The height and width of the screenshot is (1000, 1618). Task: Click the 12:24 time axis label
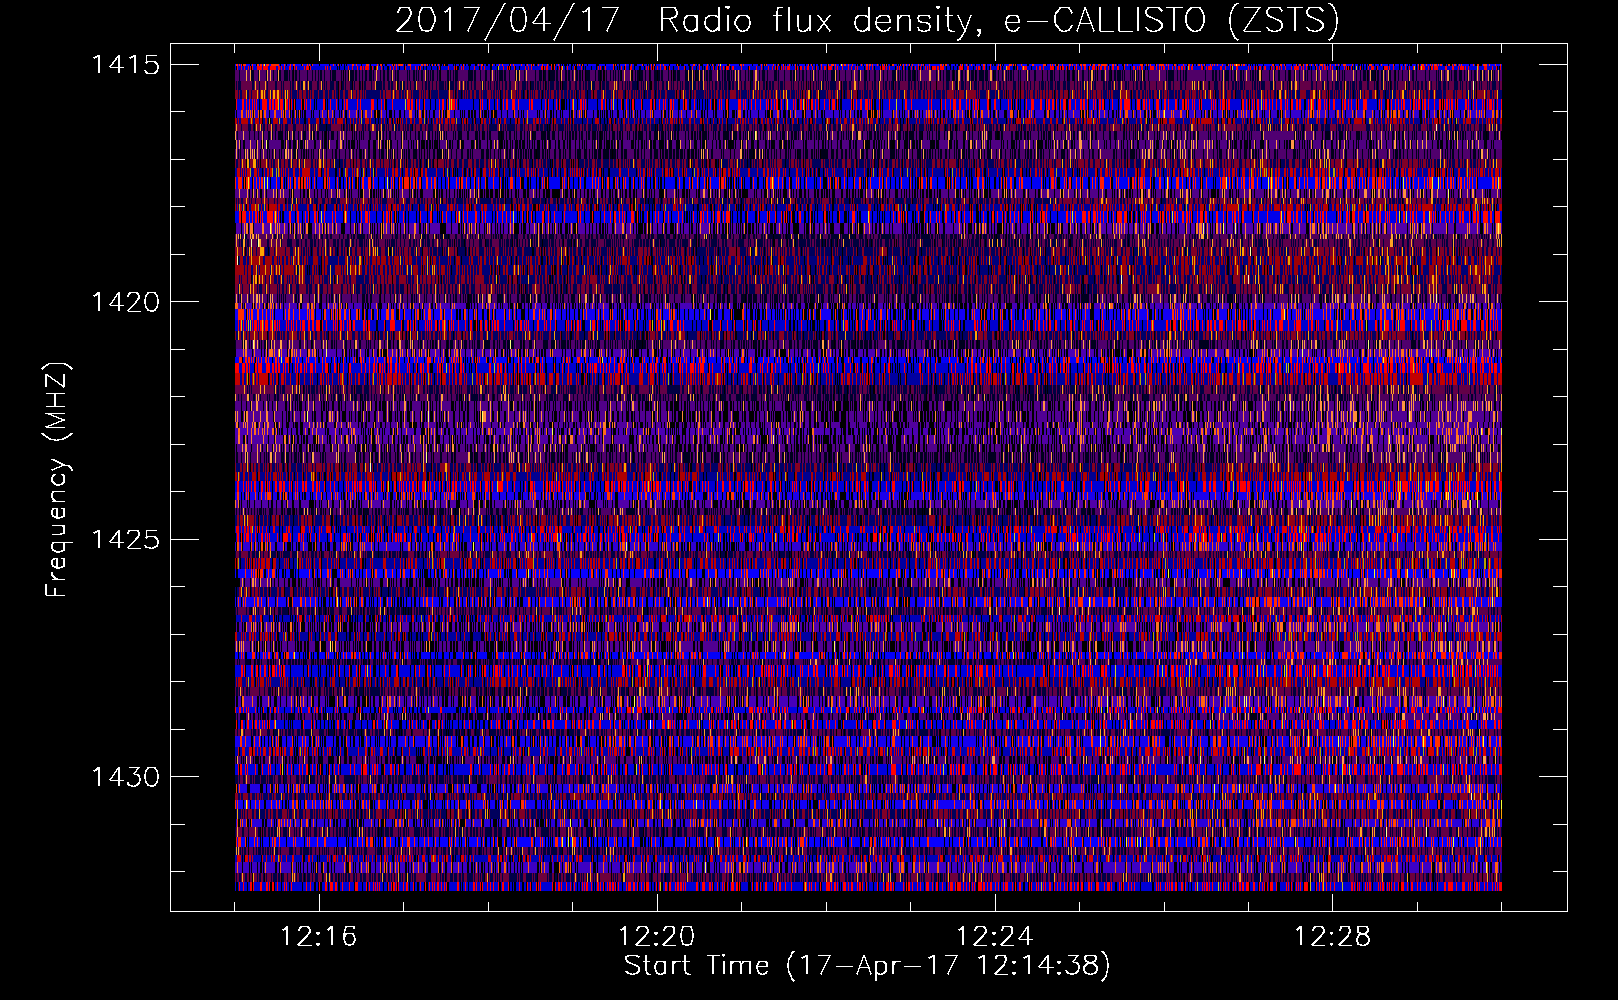click(995, 937)
